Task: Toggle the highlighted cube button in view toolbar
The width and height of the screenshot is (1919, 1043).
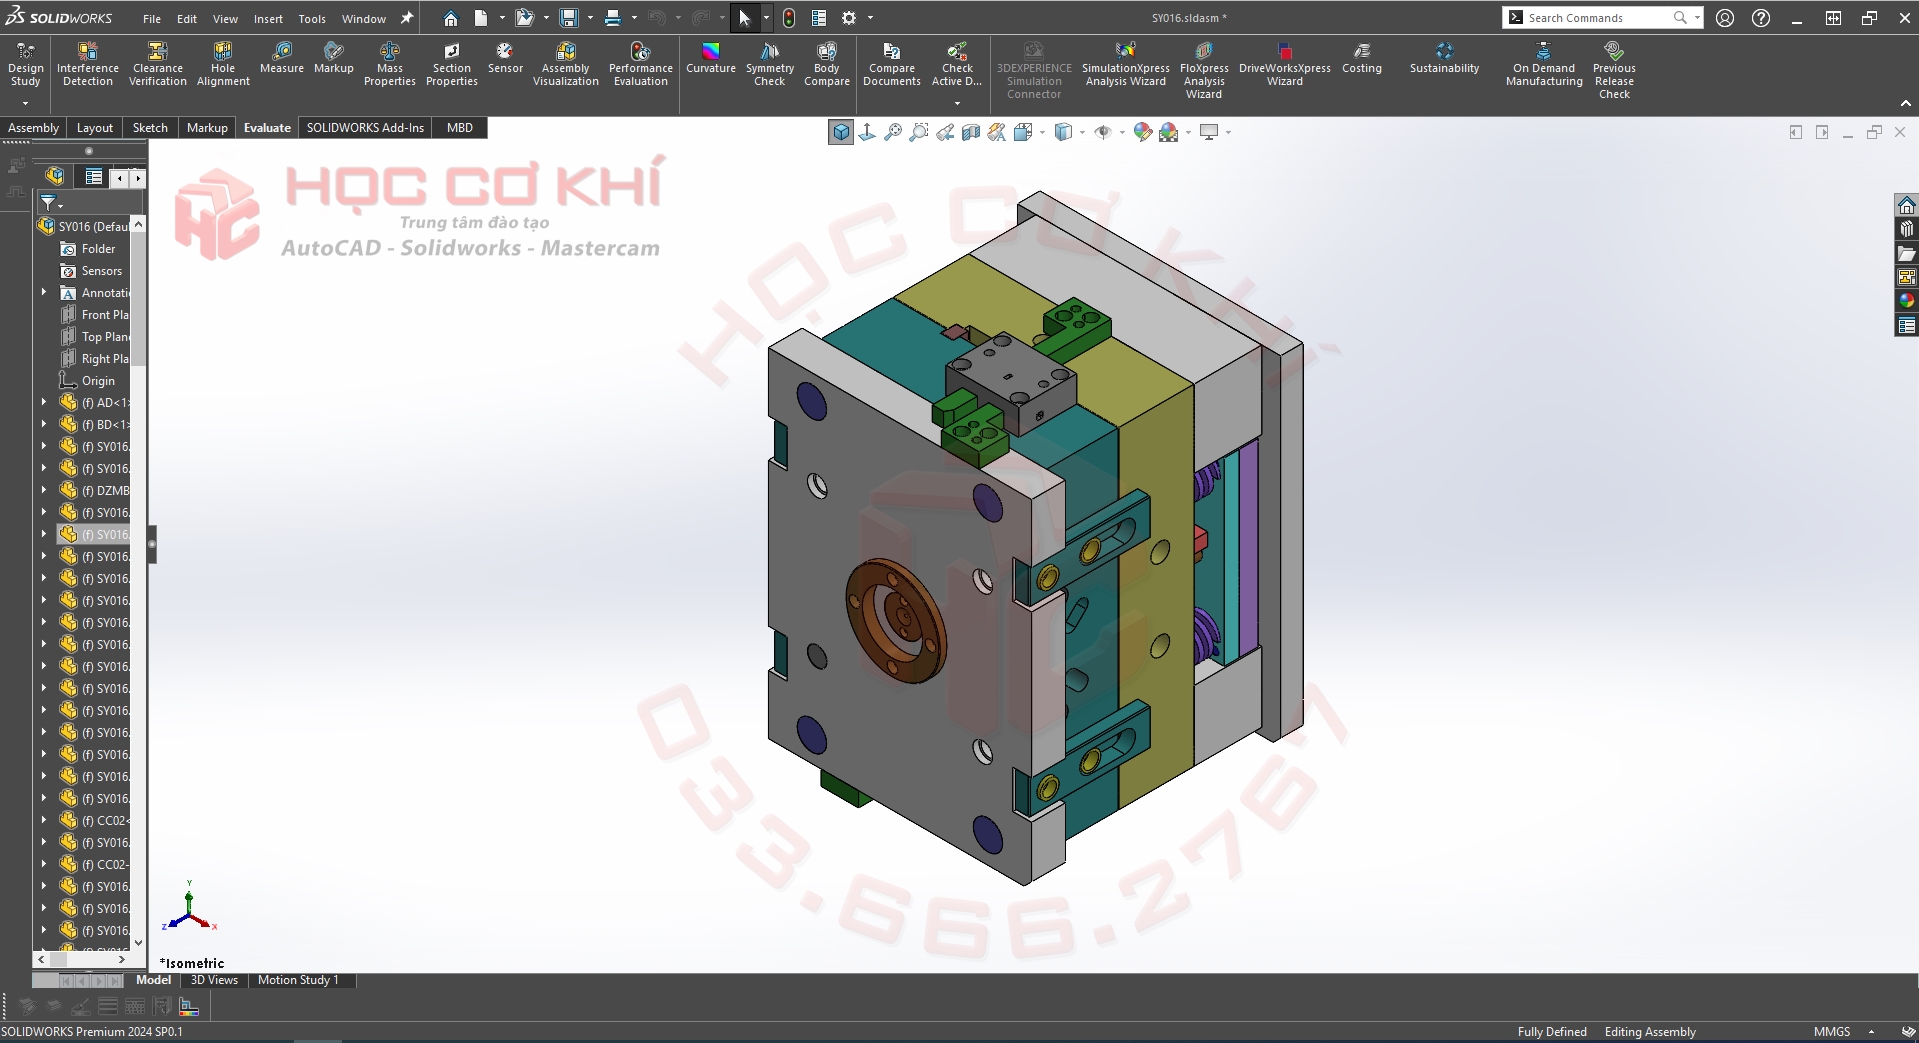Action: [841, 132]
